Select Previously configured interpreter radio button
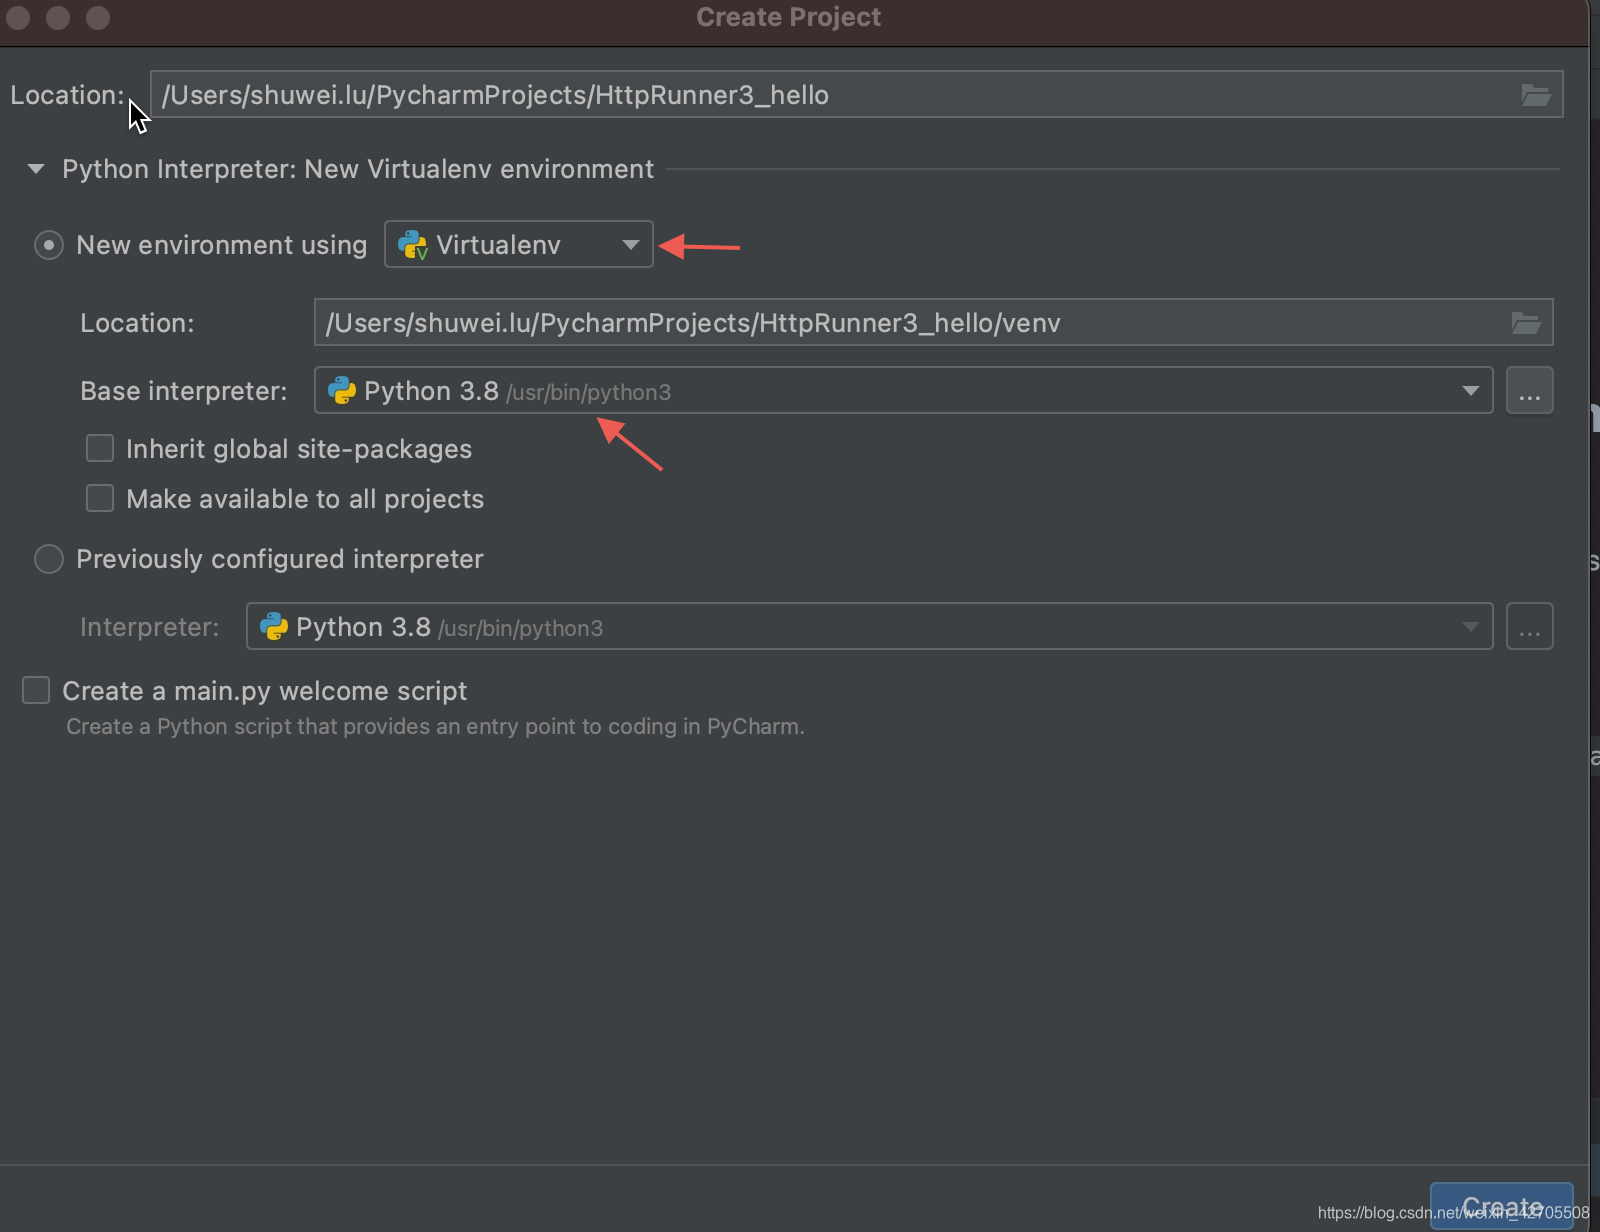This screenshot has width=1600, height=1232. click(49, 559)
